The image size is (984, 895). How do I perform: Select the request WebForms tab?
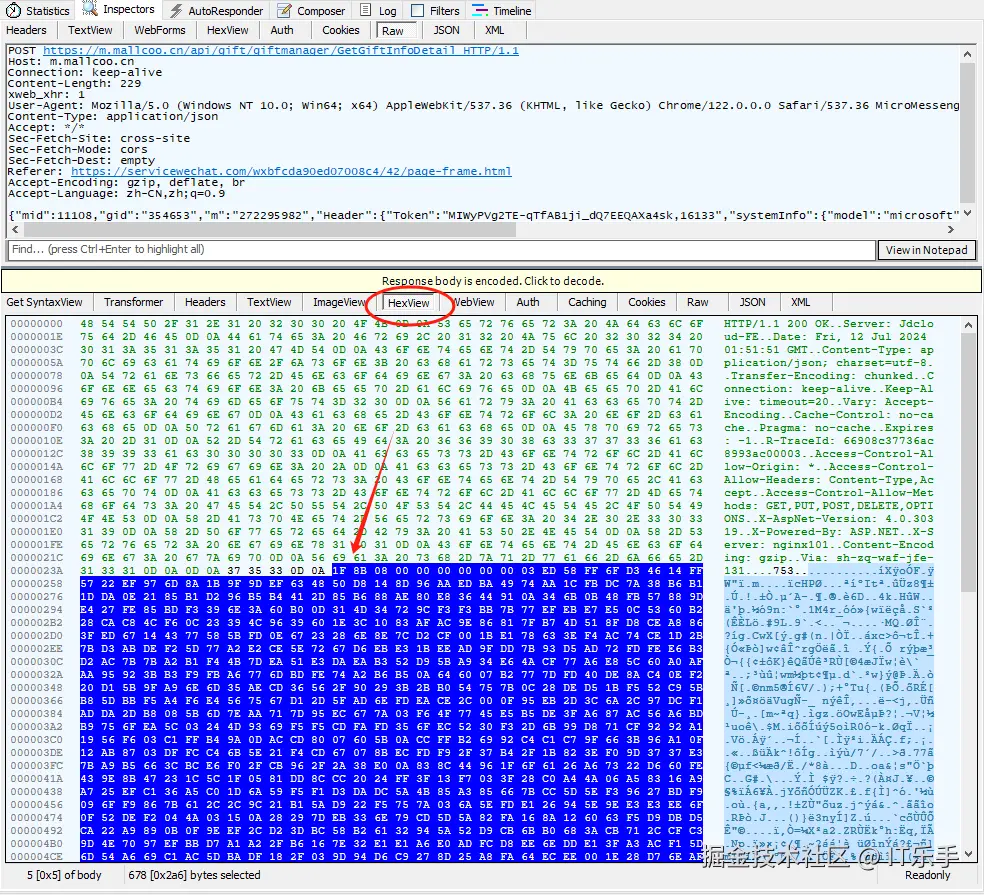click(x=160, y=30)
